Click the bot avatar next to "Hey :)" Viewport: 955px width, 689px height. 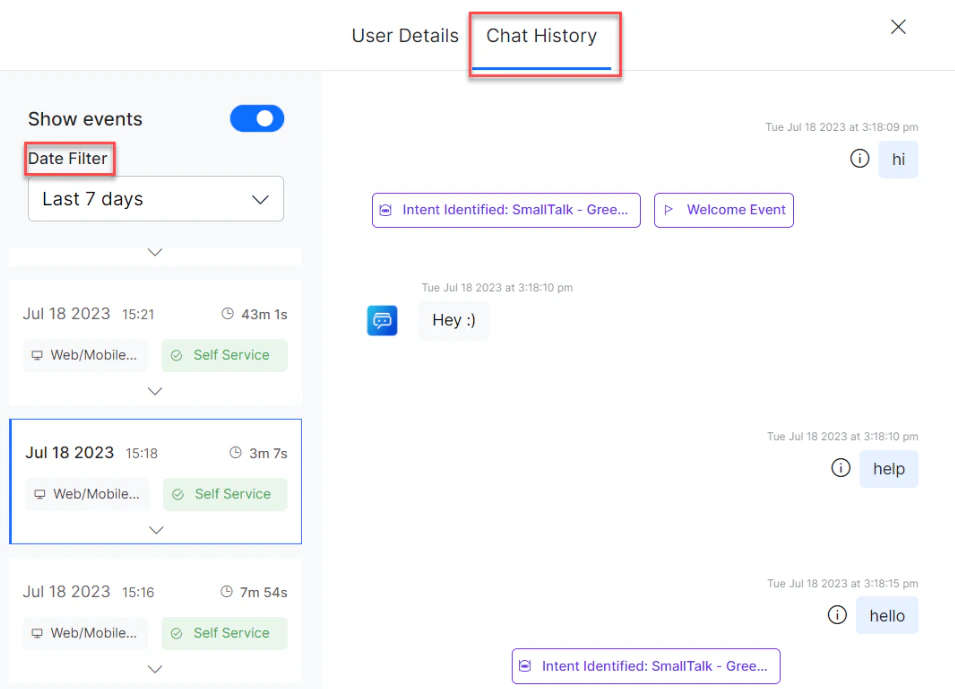(x=382, y=320)
